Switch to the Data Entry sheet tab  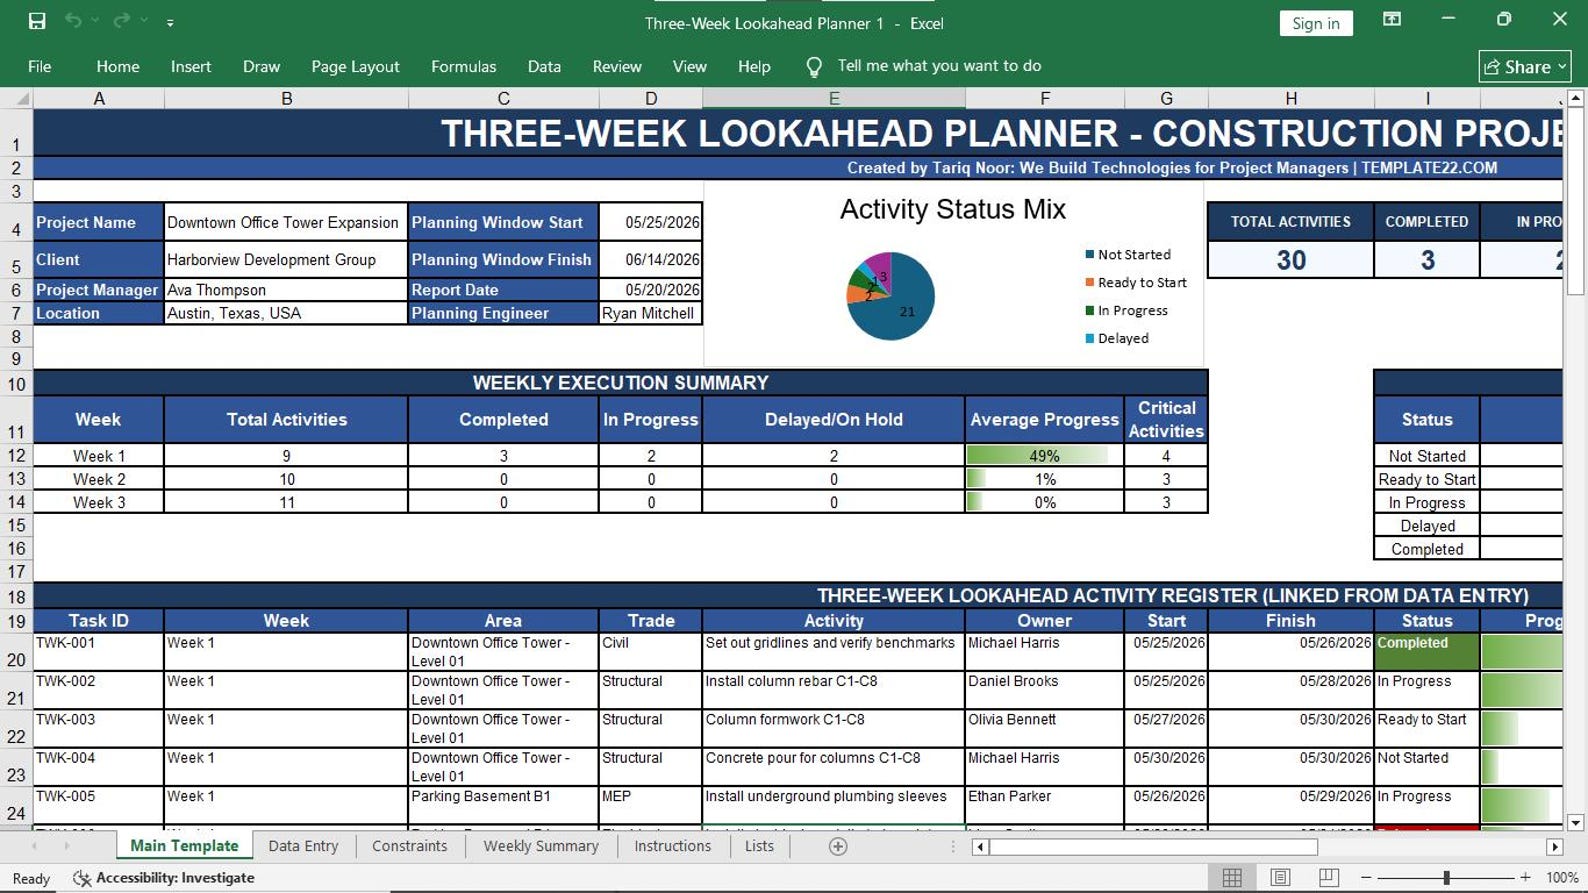(303, 846)
